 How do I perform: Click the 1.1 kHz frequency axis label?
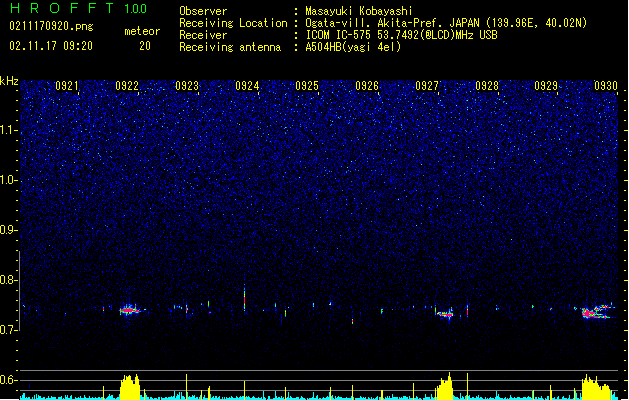coord(8,130)
